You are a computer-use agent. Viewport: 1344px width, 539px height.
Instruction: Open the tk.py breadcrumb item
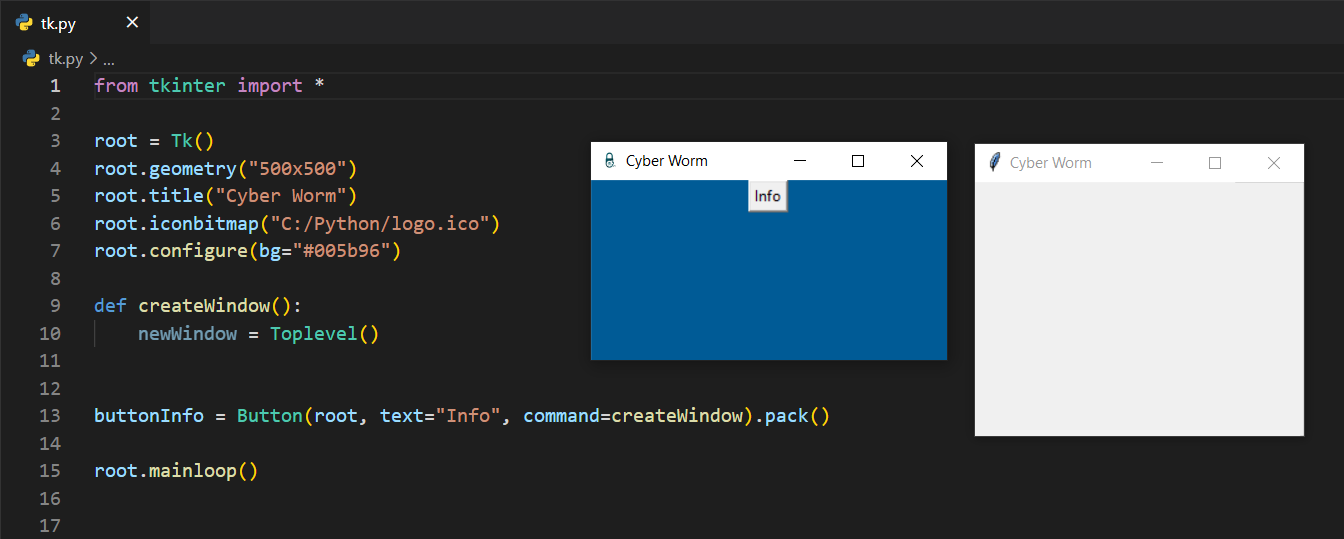(x=66, y=59)
